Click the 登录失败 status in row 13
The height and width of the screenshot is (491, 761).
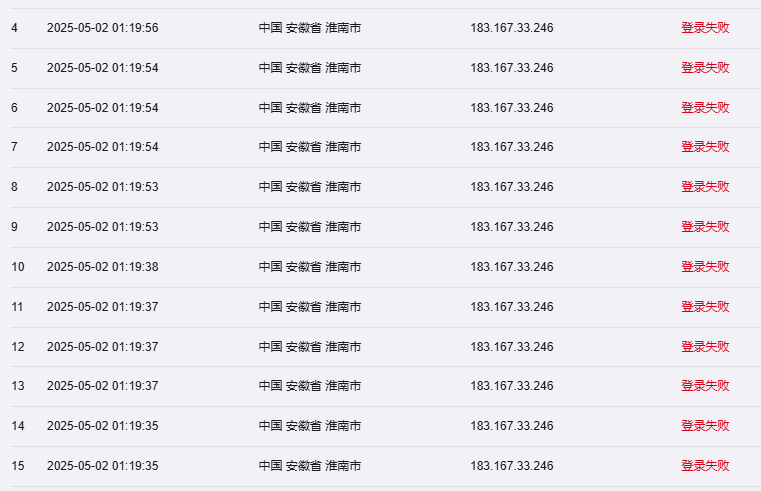[705, 386]
